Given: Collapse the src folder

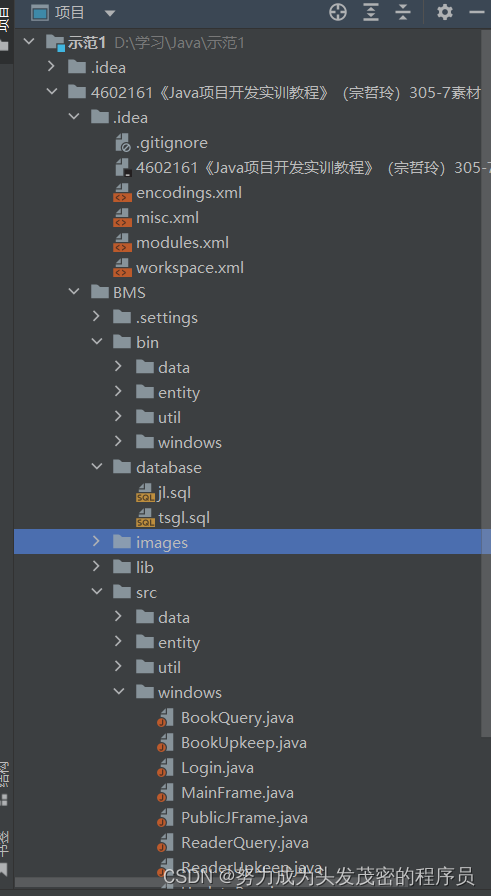Looking at the screenshot, I should pyautogui.click(x=97, y=591).
